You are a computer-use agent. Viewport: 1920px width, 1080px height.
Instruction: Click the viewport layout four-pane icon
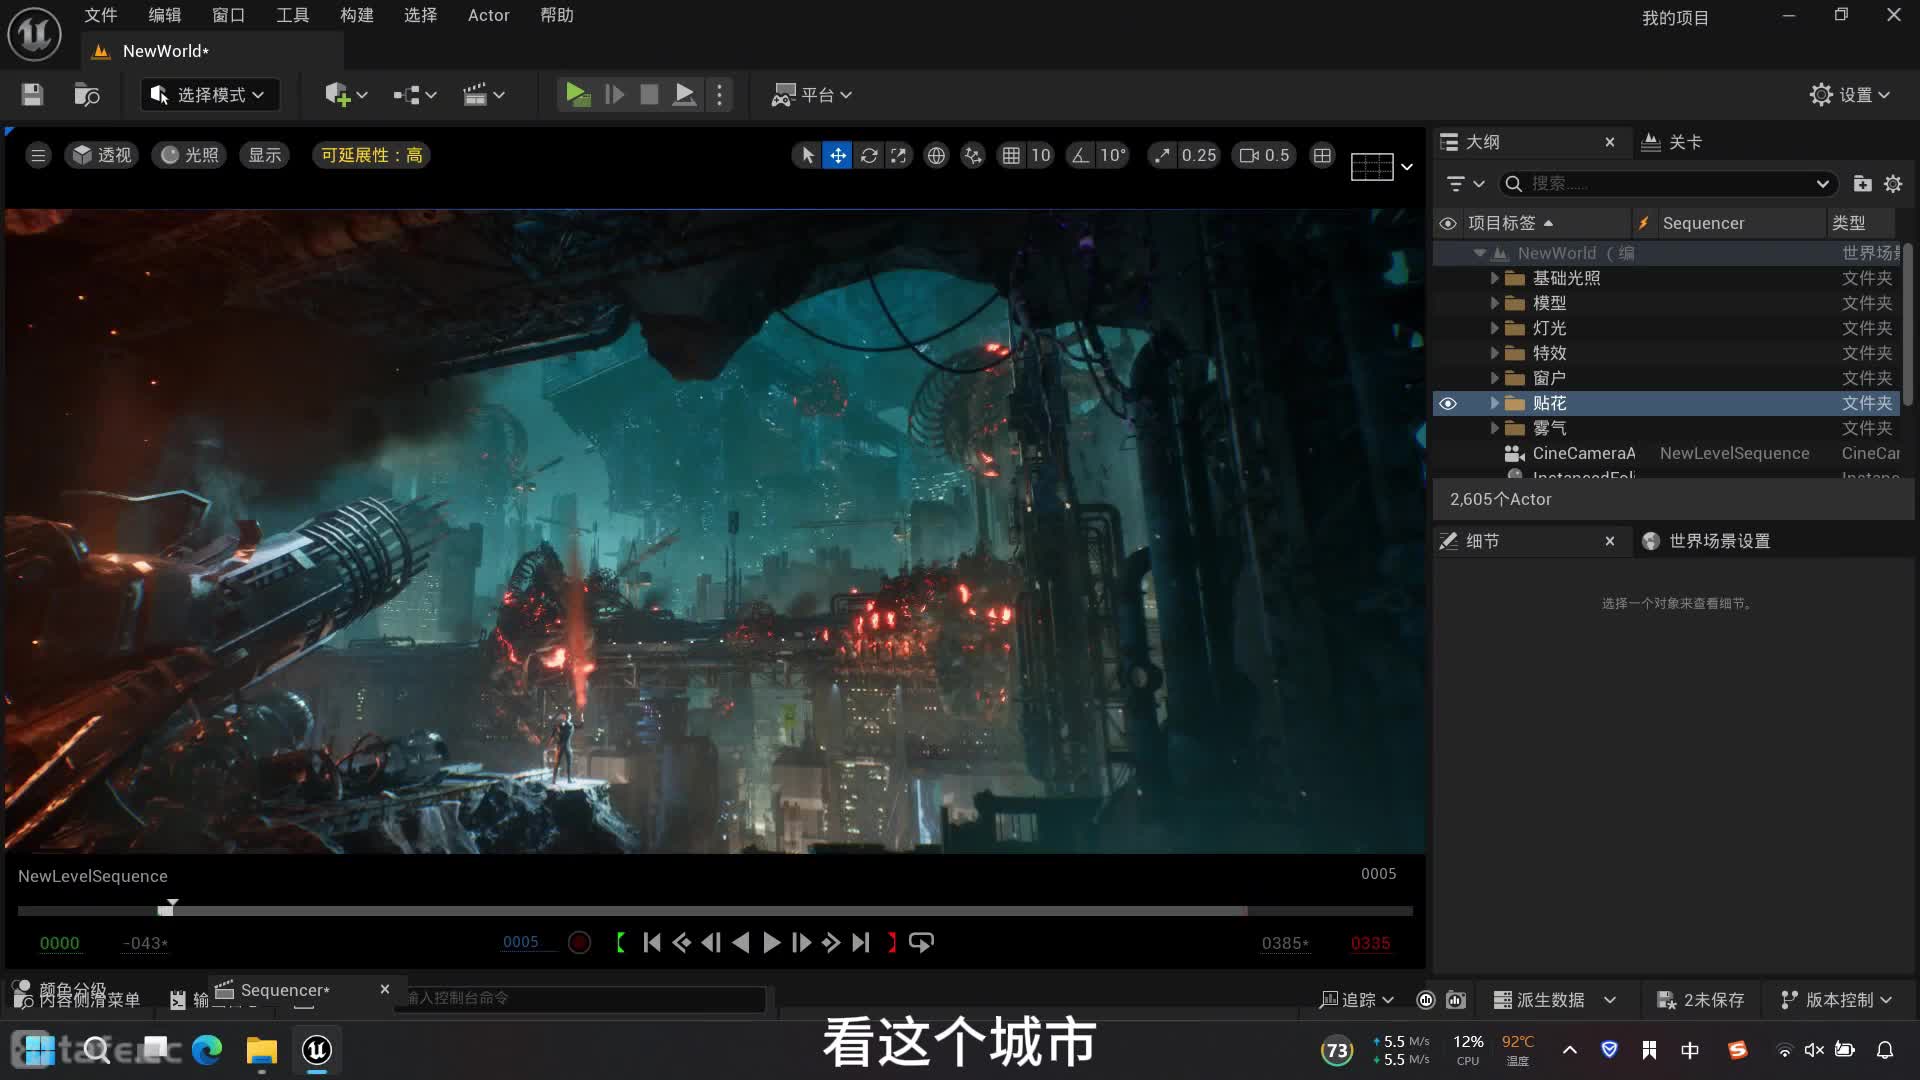tap(1322, 155)
